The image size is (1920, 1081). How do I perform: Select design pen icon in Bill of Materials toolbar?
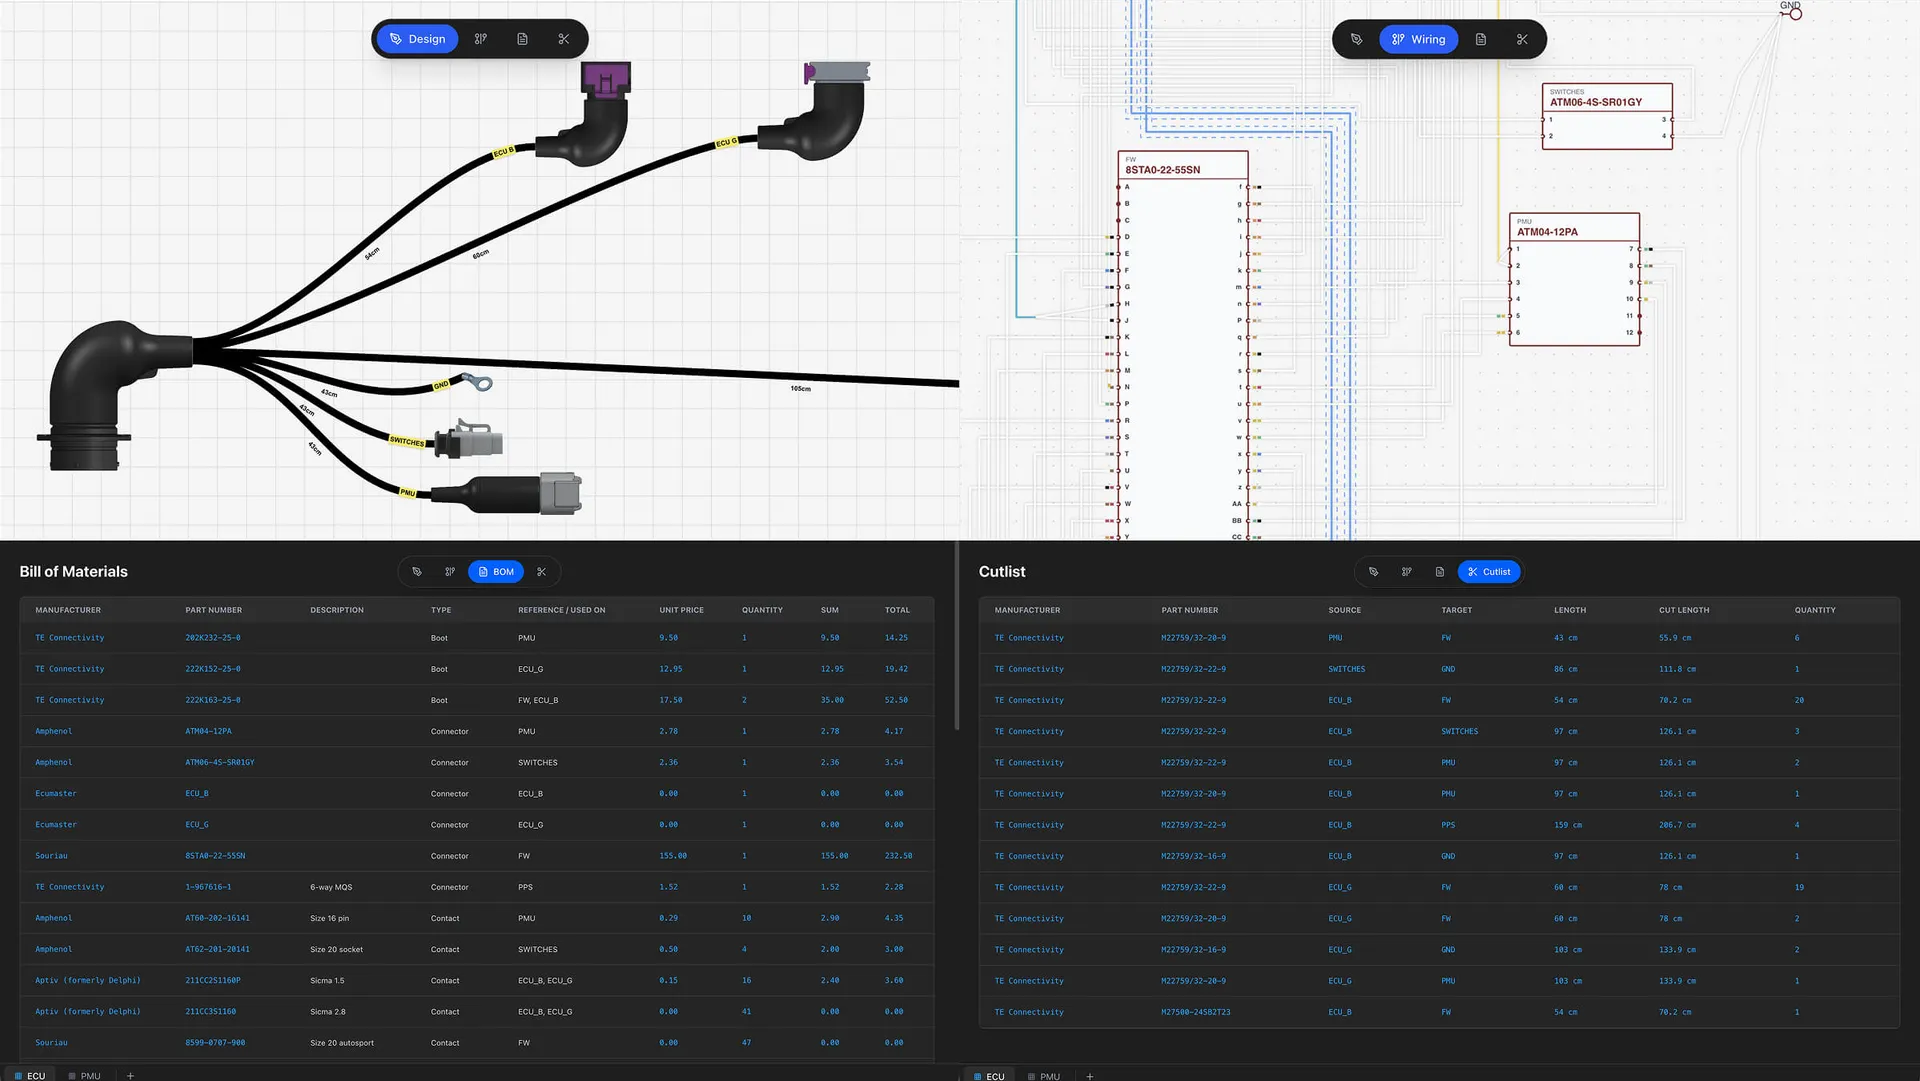pos(417,572)
